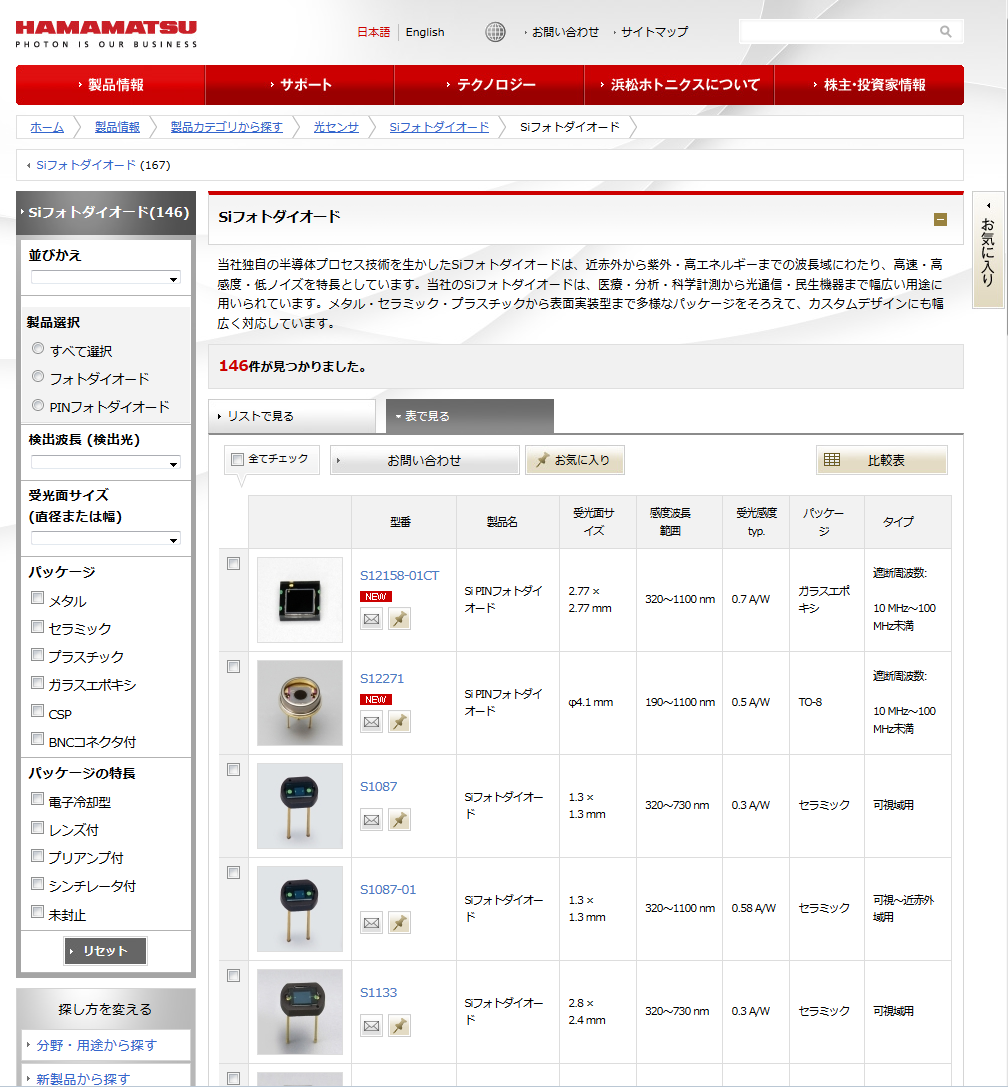This screenshot has width=1008, height=1087.
Task: Click the S1133 product thumbnail
Action: click(299, 1011)
